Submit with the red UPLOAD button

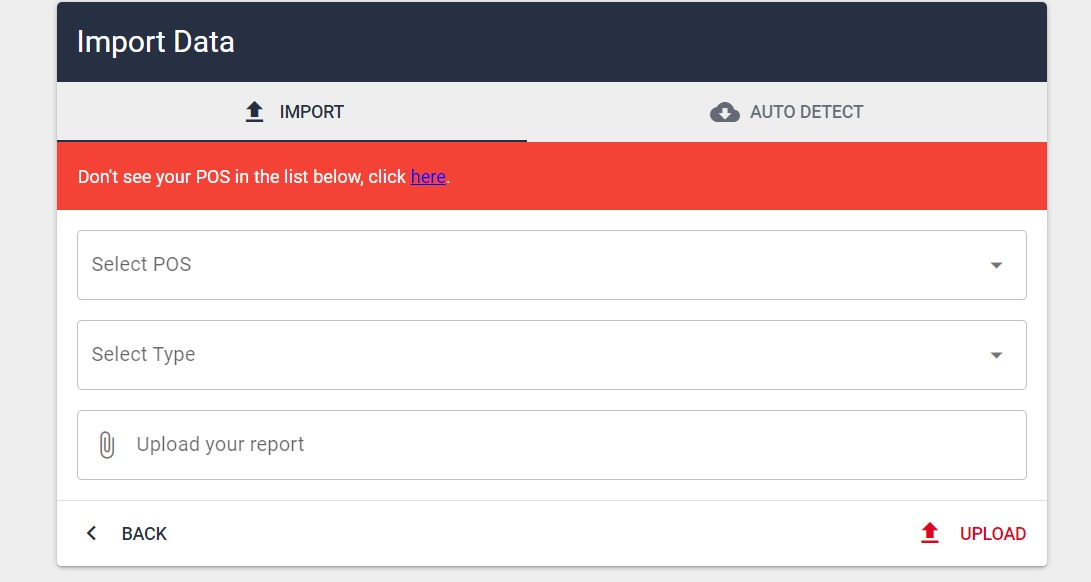tap(973, 534)
